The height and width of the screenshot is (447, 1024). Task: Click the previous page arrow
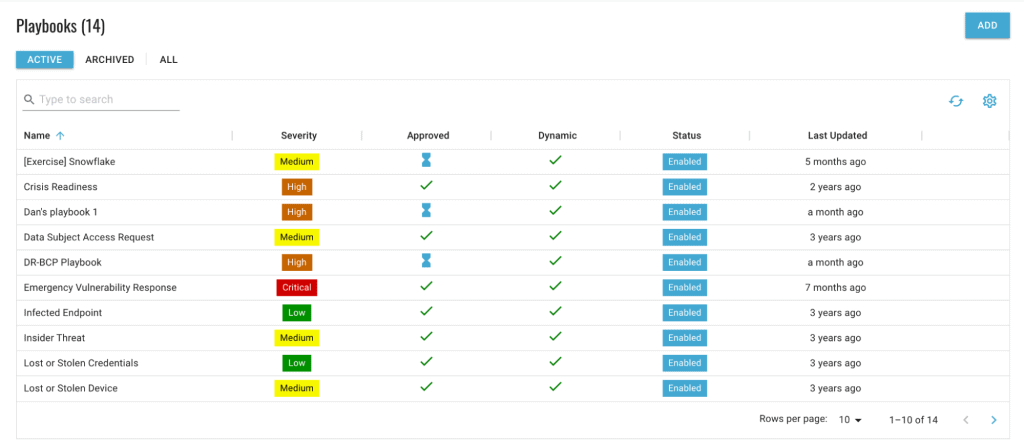966,420
